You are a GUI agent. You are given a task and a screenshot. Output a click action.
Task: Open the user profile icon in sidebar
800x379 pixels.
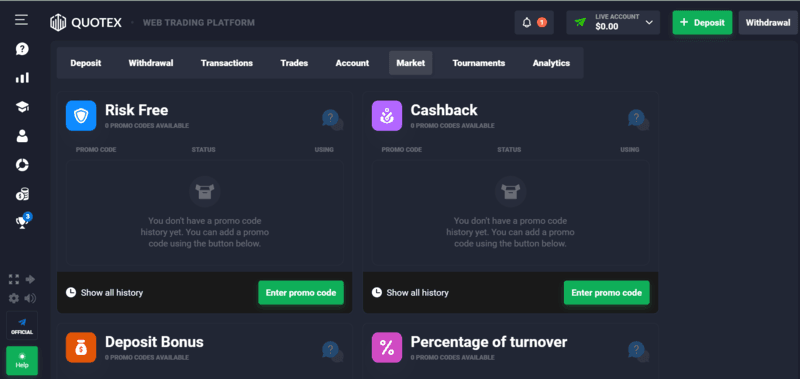pos(22,136)
